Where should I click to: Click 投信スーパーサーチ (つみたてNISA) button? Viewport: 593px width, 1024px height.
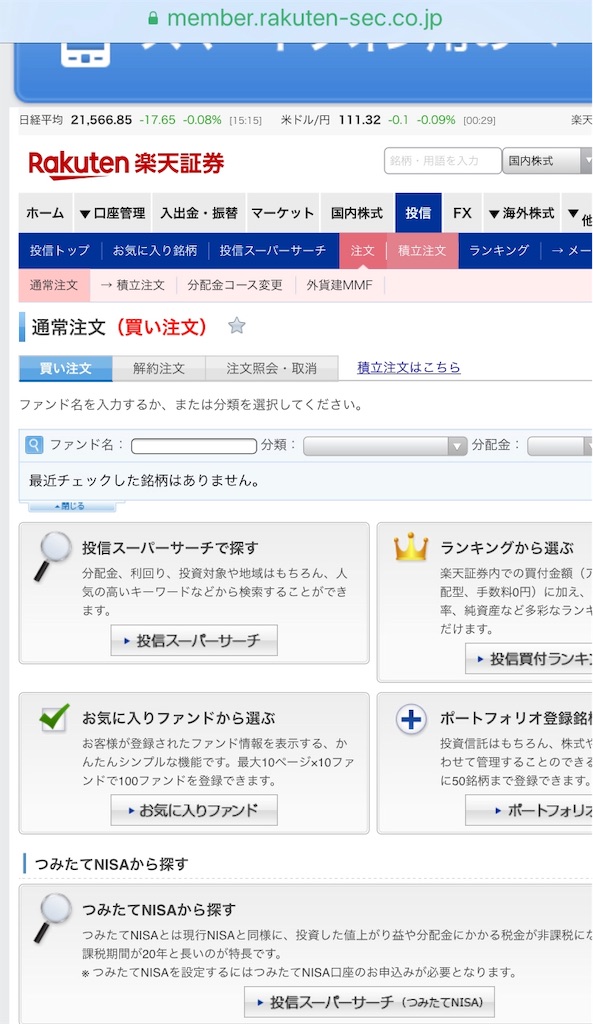[x=370, y=1002]
